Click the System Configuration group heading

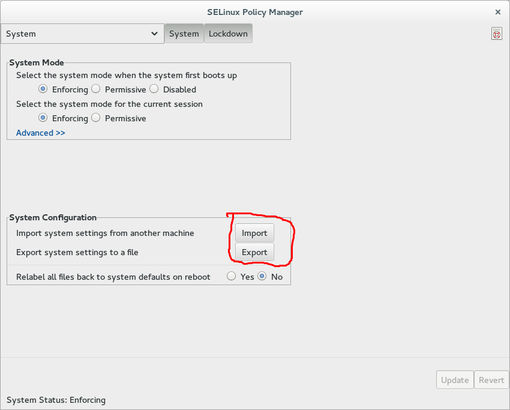click(x=53, y=217)
